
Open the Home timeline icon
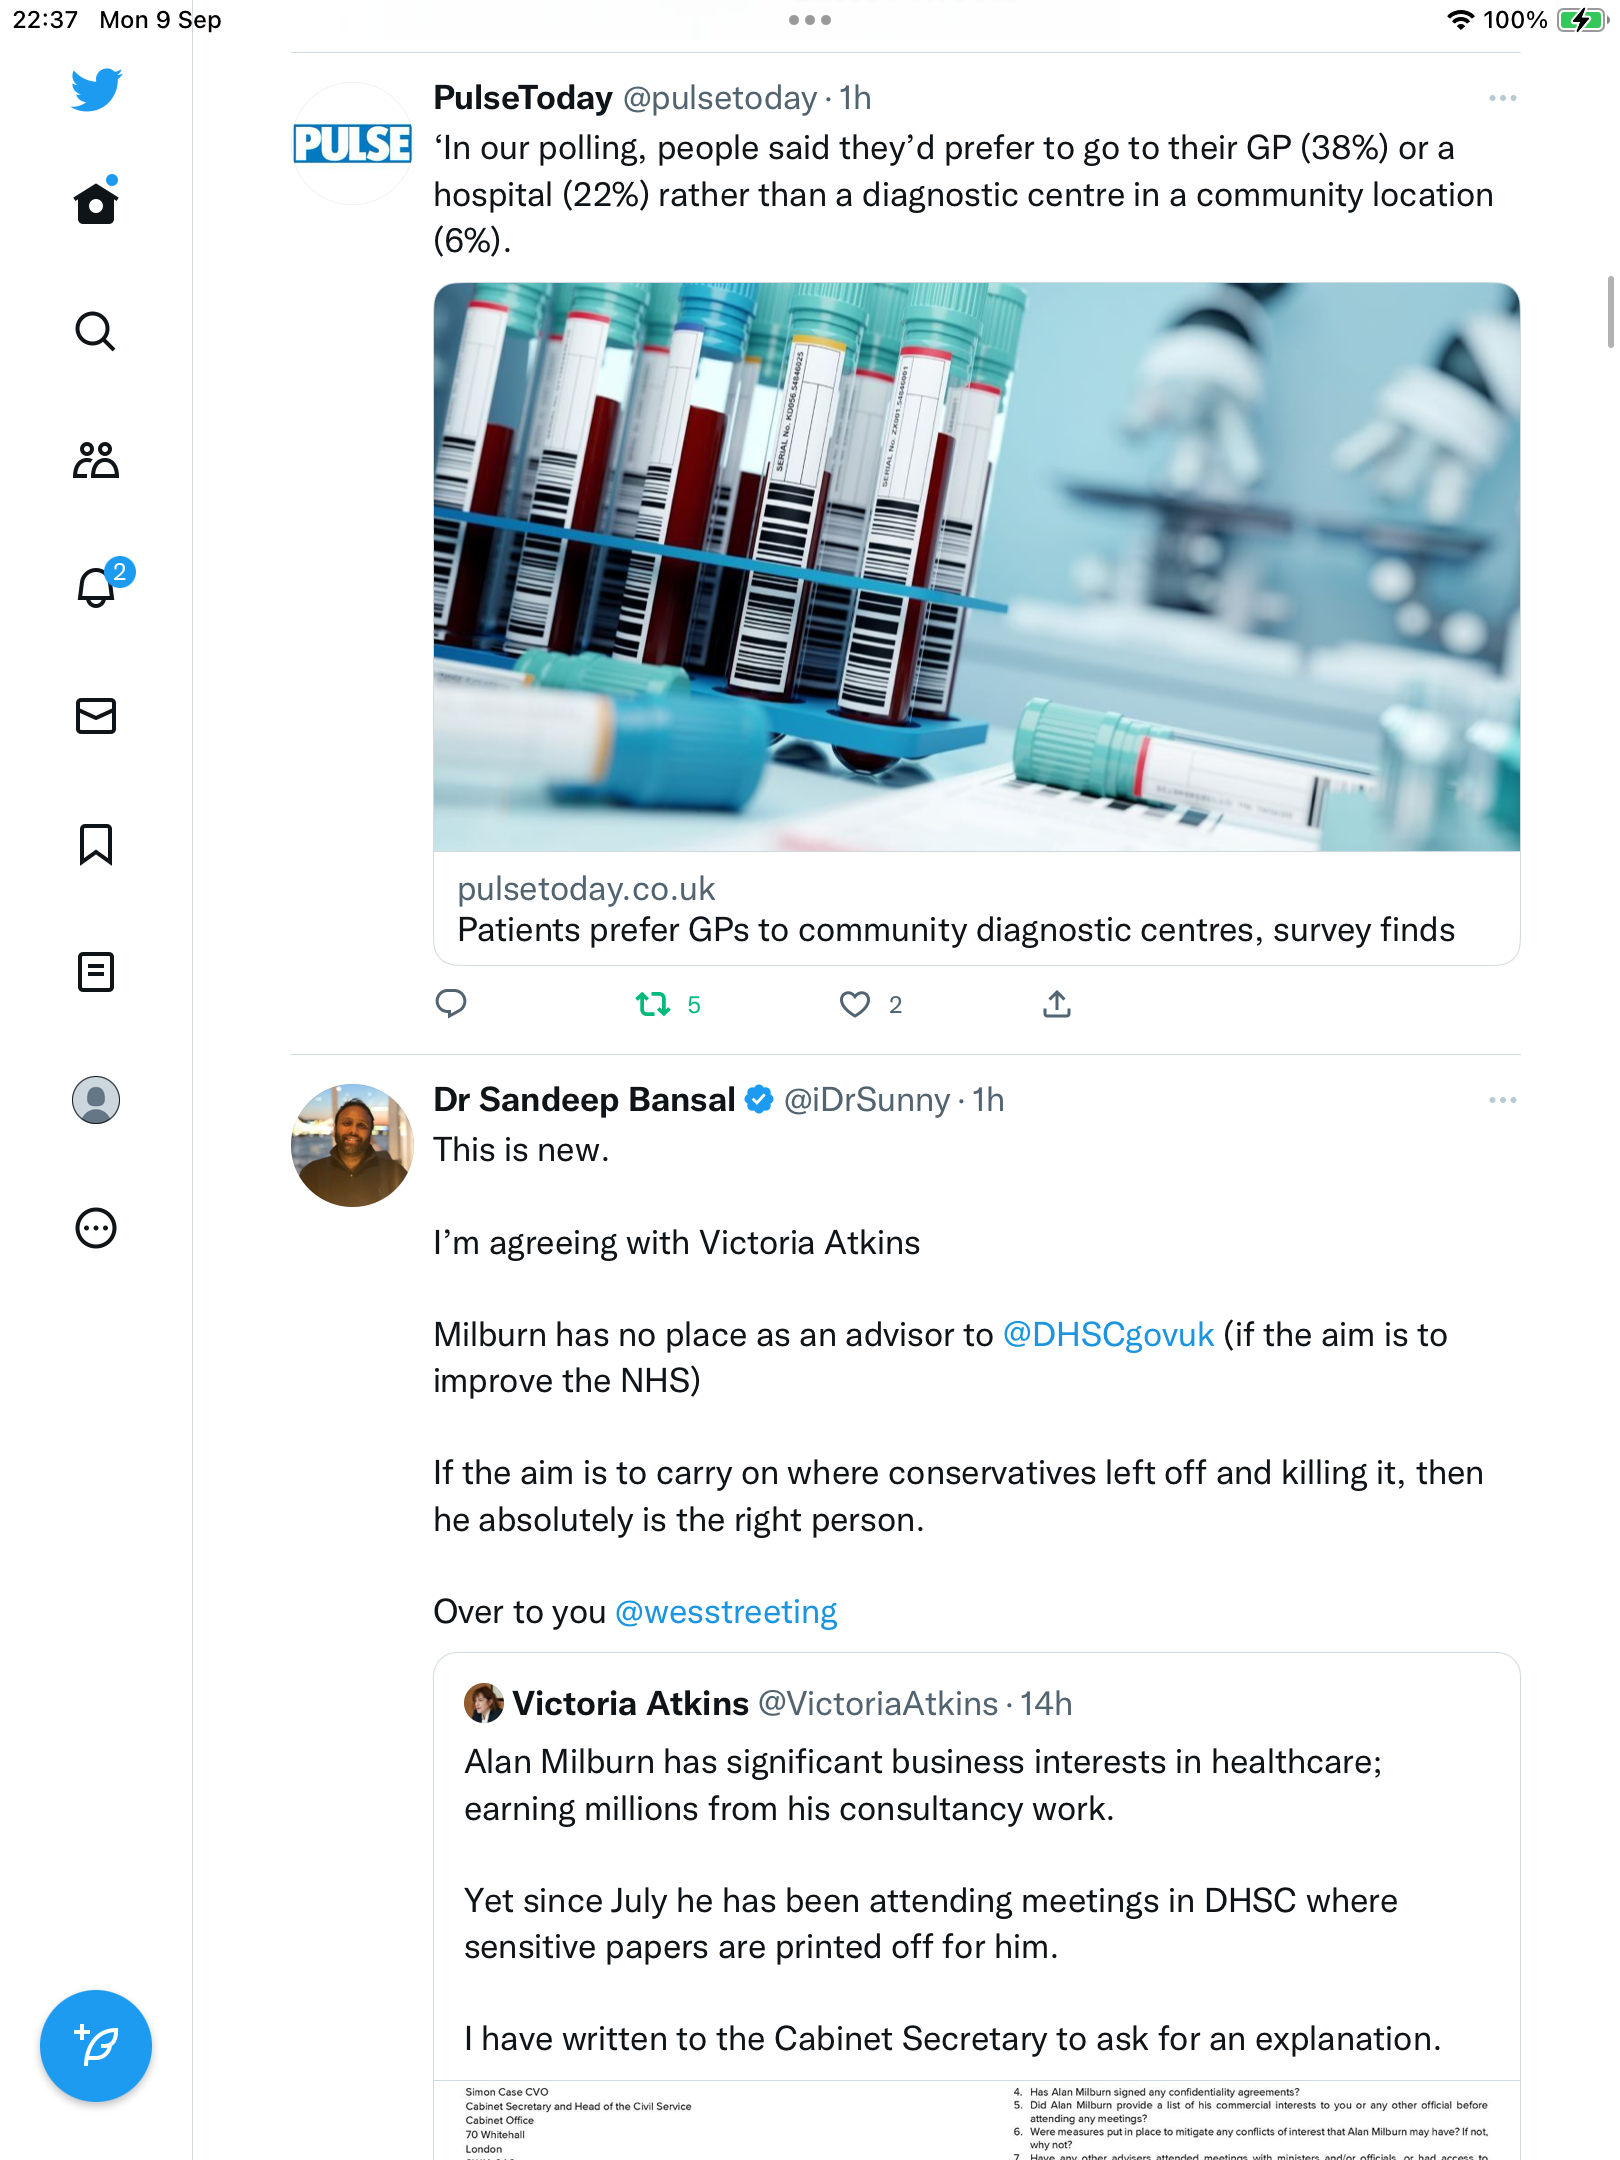[x=96, y=201]
